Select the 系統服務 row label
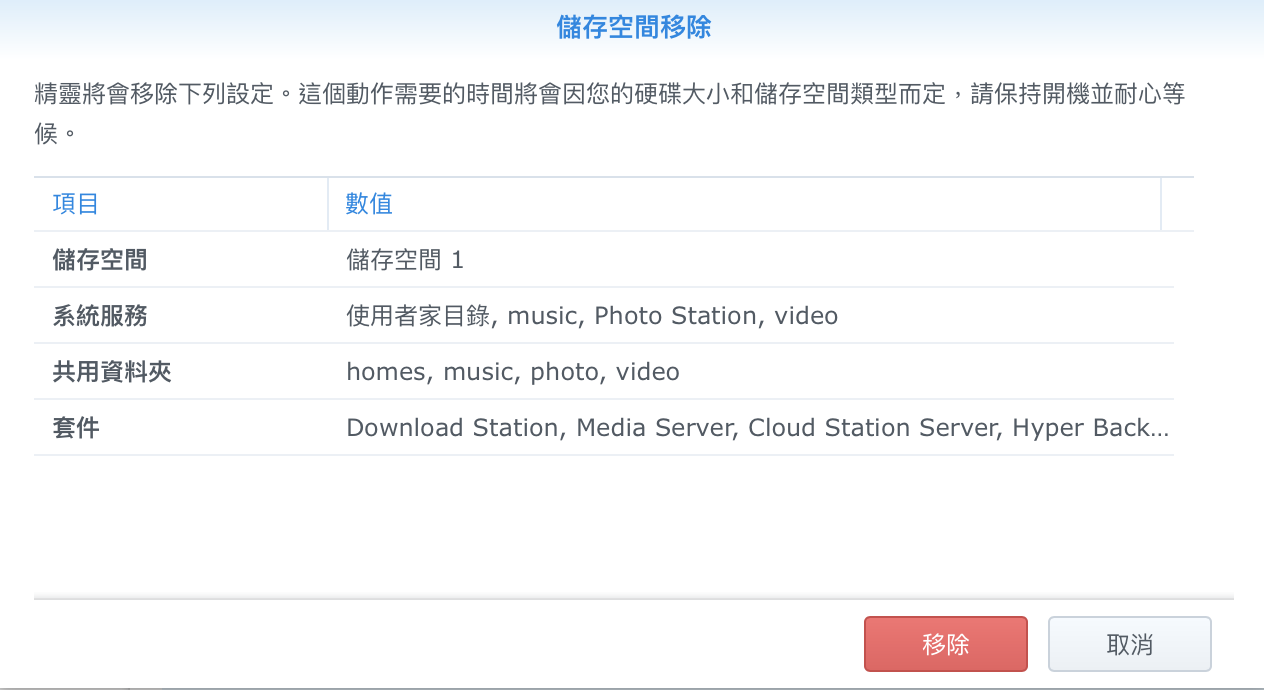The image size is (1264, 690). tap(100, 317)
